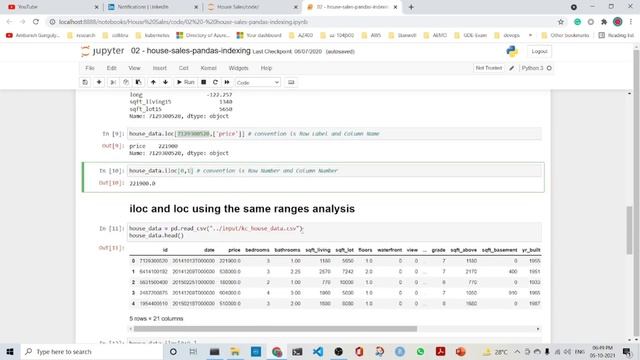Open the Cell menu in Jupyter

pyautogui.click(x=184, y=68)
